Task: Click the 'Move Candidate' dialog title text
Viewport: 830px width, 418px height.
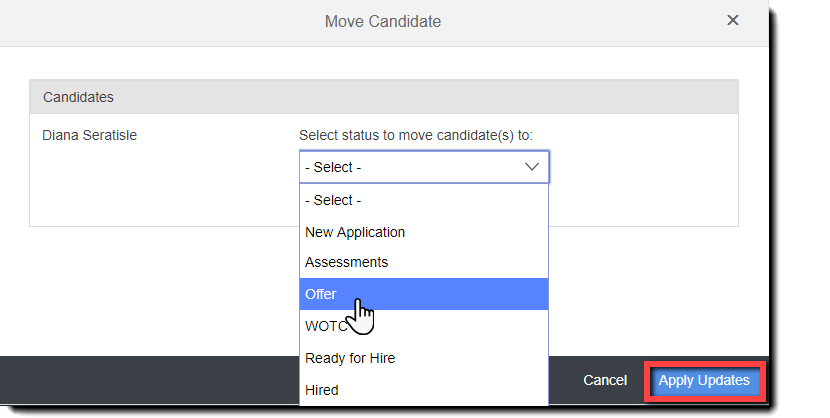Action: point(383,21)
